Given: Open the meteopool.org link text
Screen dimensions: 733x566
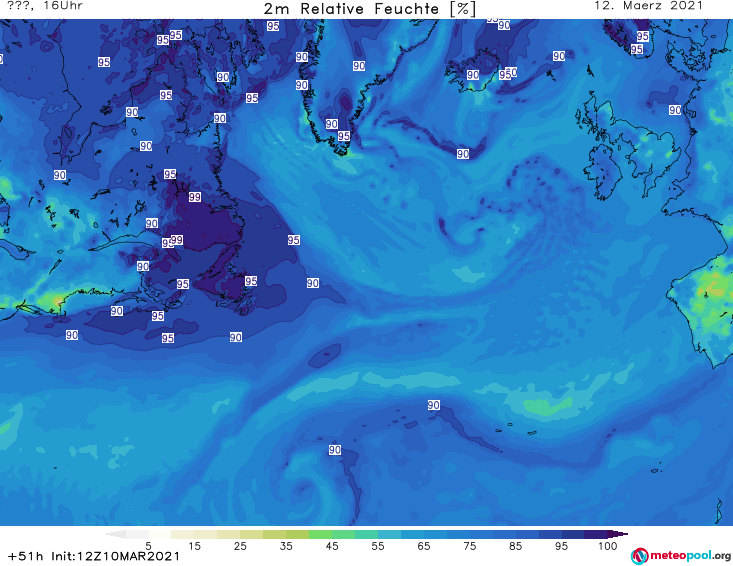Looking at the screenshot, I should pyautogui.click(x=690, y=556).
